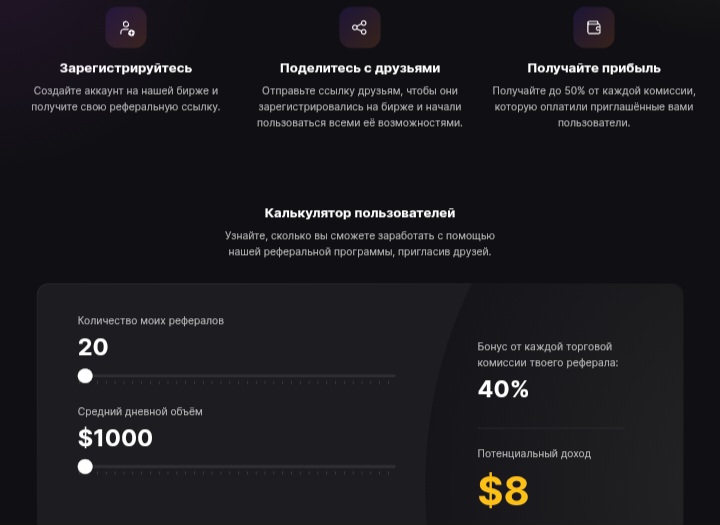Click the Поделитесь с друзьями heading
The width and height of the screenshot is (720, 525).
pyautogui.click(x=360, y=68)
